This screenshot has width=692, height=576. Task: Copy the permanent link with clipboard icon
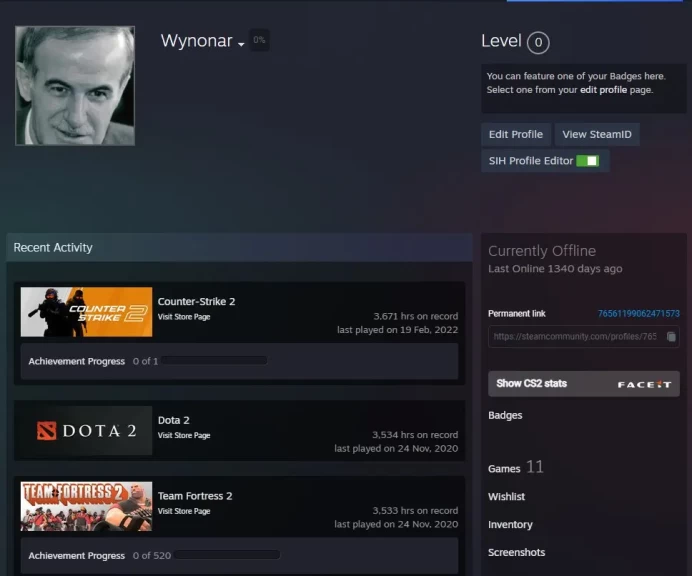click(671, 337)
